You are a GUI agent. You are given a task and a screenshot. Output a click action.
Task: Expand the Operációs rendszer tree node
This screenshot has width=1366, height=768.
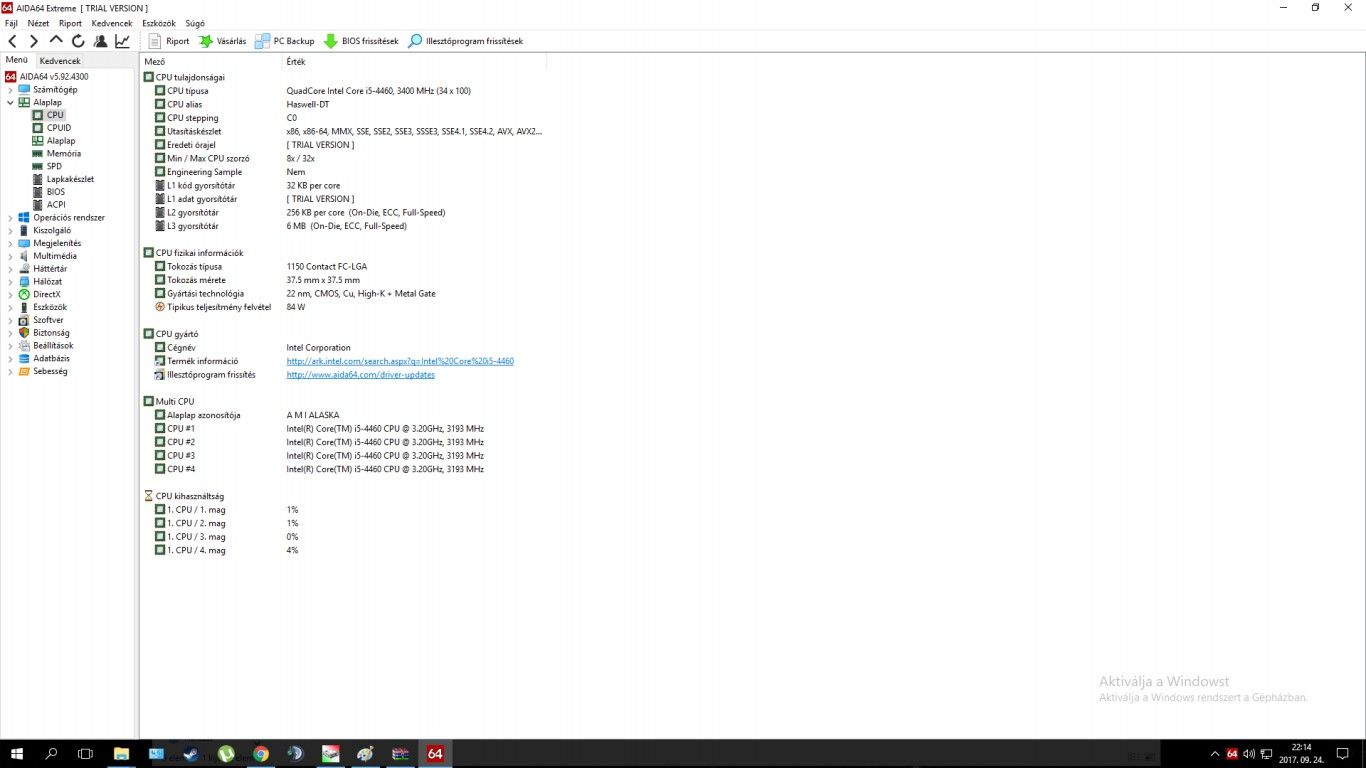click(x=11, y=218)
